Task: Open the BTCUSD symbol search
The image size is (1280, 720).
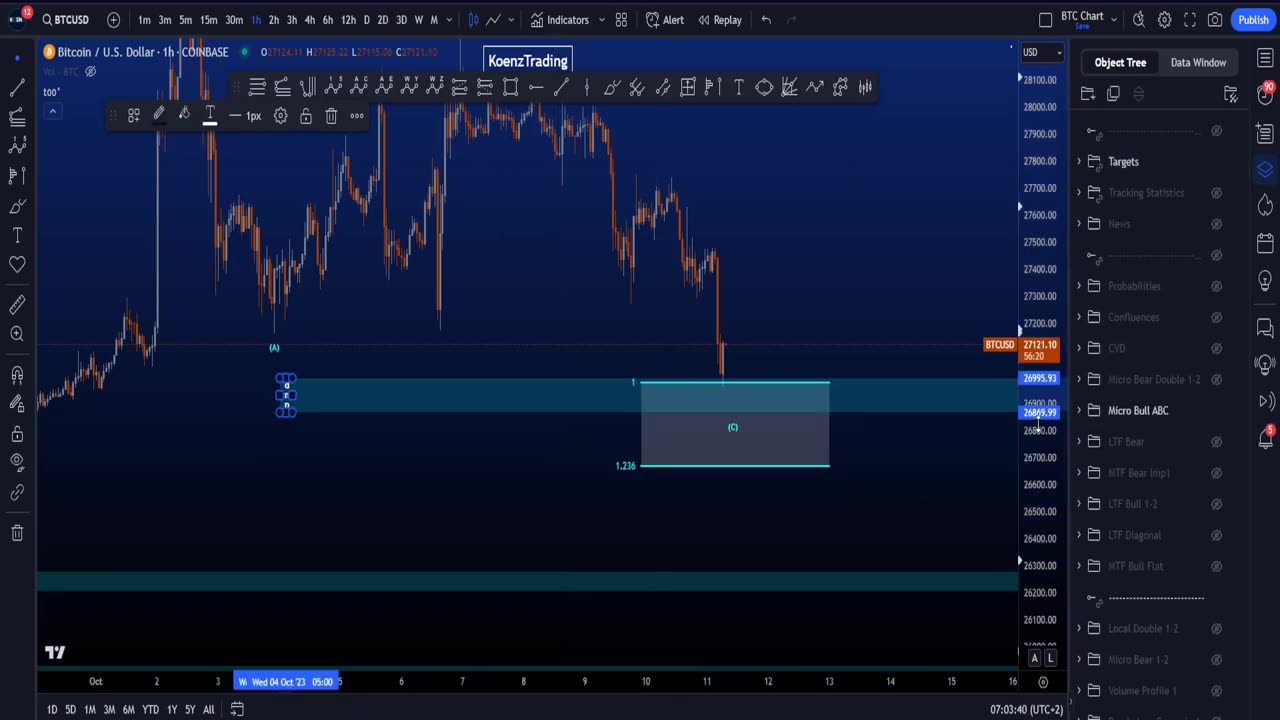Action: coord(66,20)
